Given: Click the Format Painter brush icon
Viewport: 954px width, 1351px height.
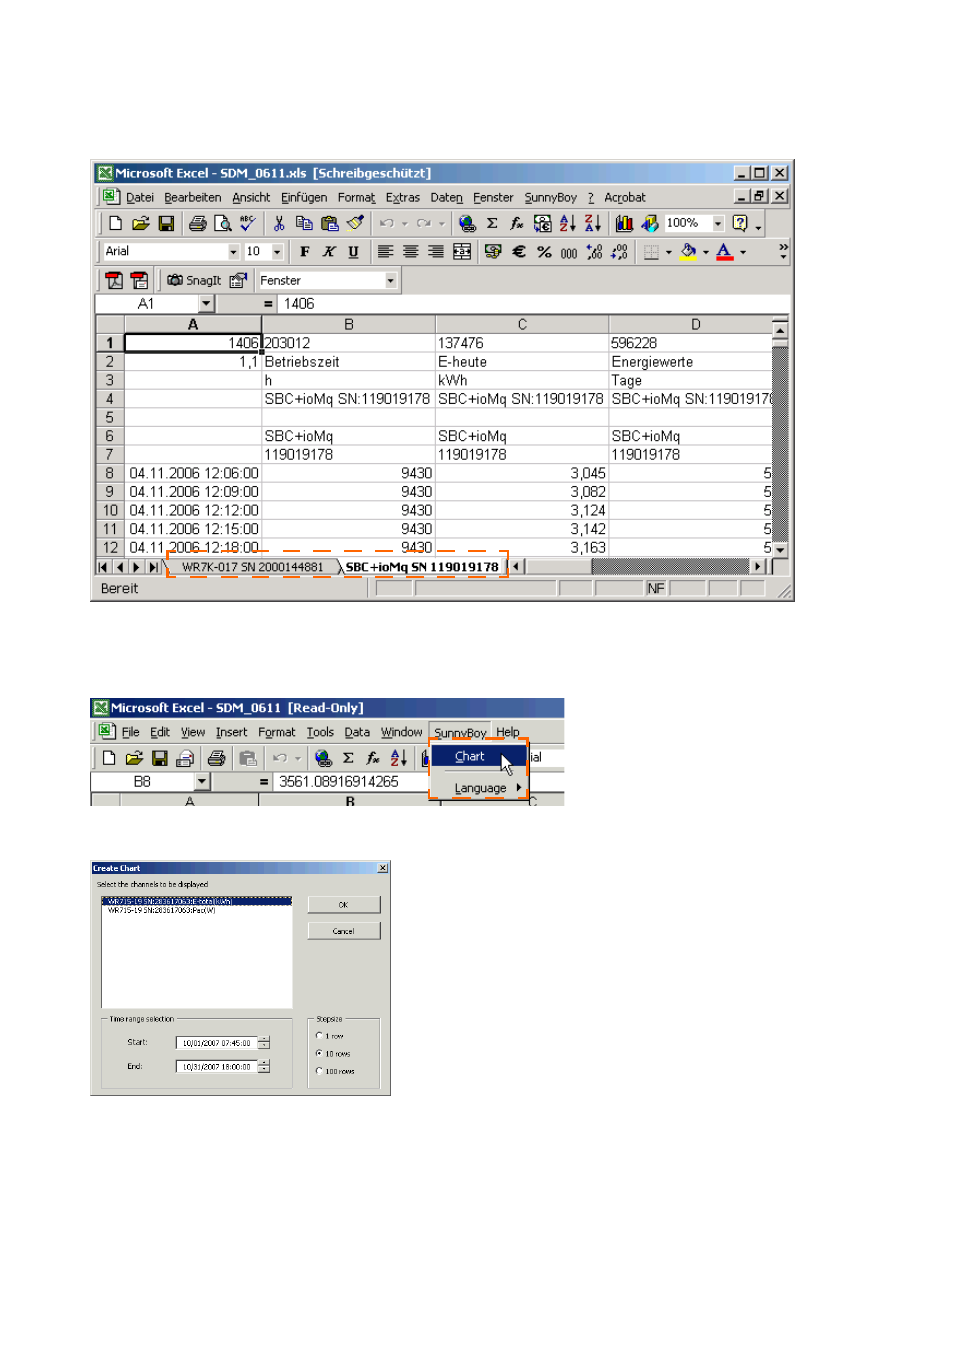Looking at the screenshot, I should (x=355, y=223).
